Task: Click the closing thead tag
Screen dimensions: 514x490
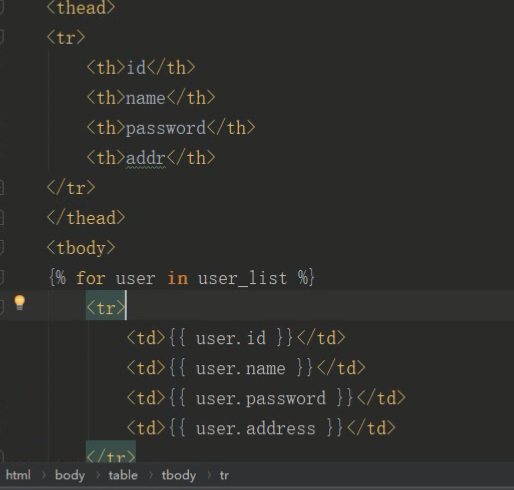Action: (86, 218)
